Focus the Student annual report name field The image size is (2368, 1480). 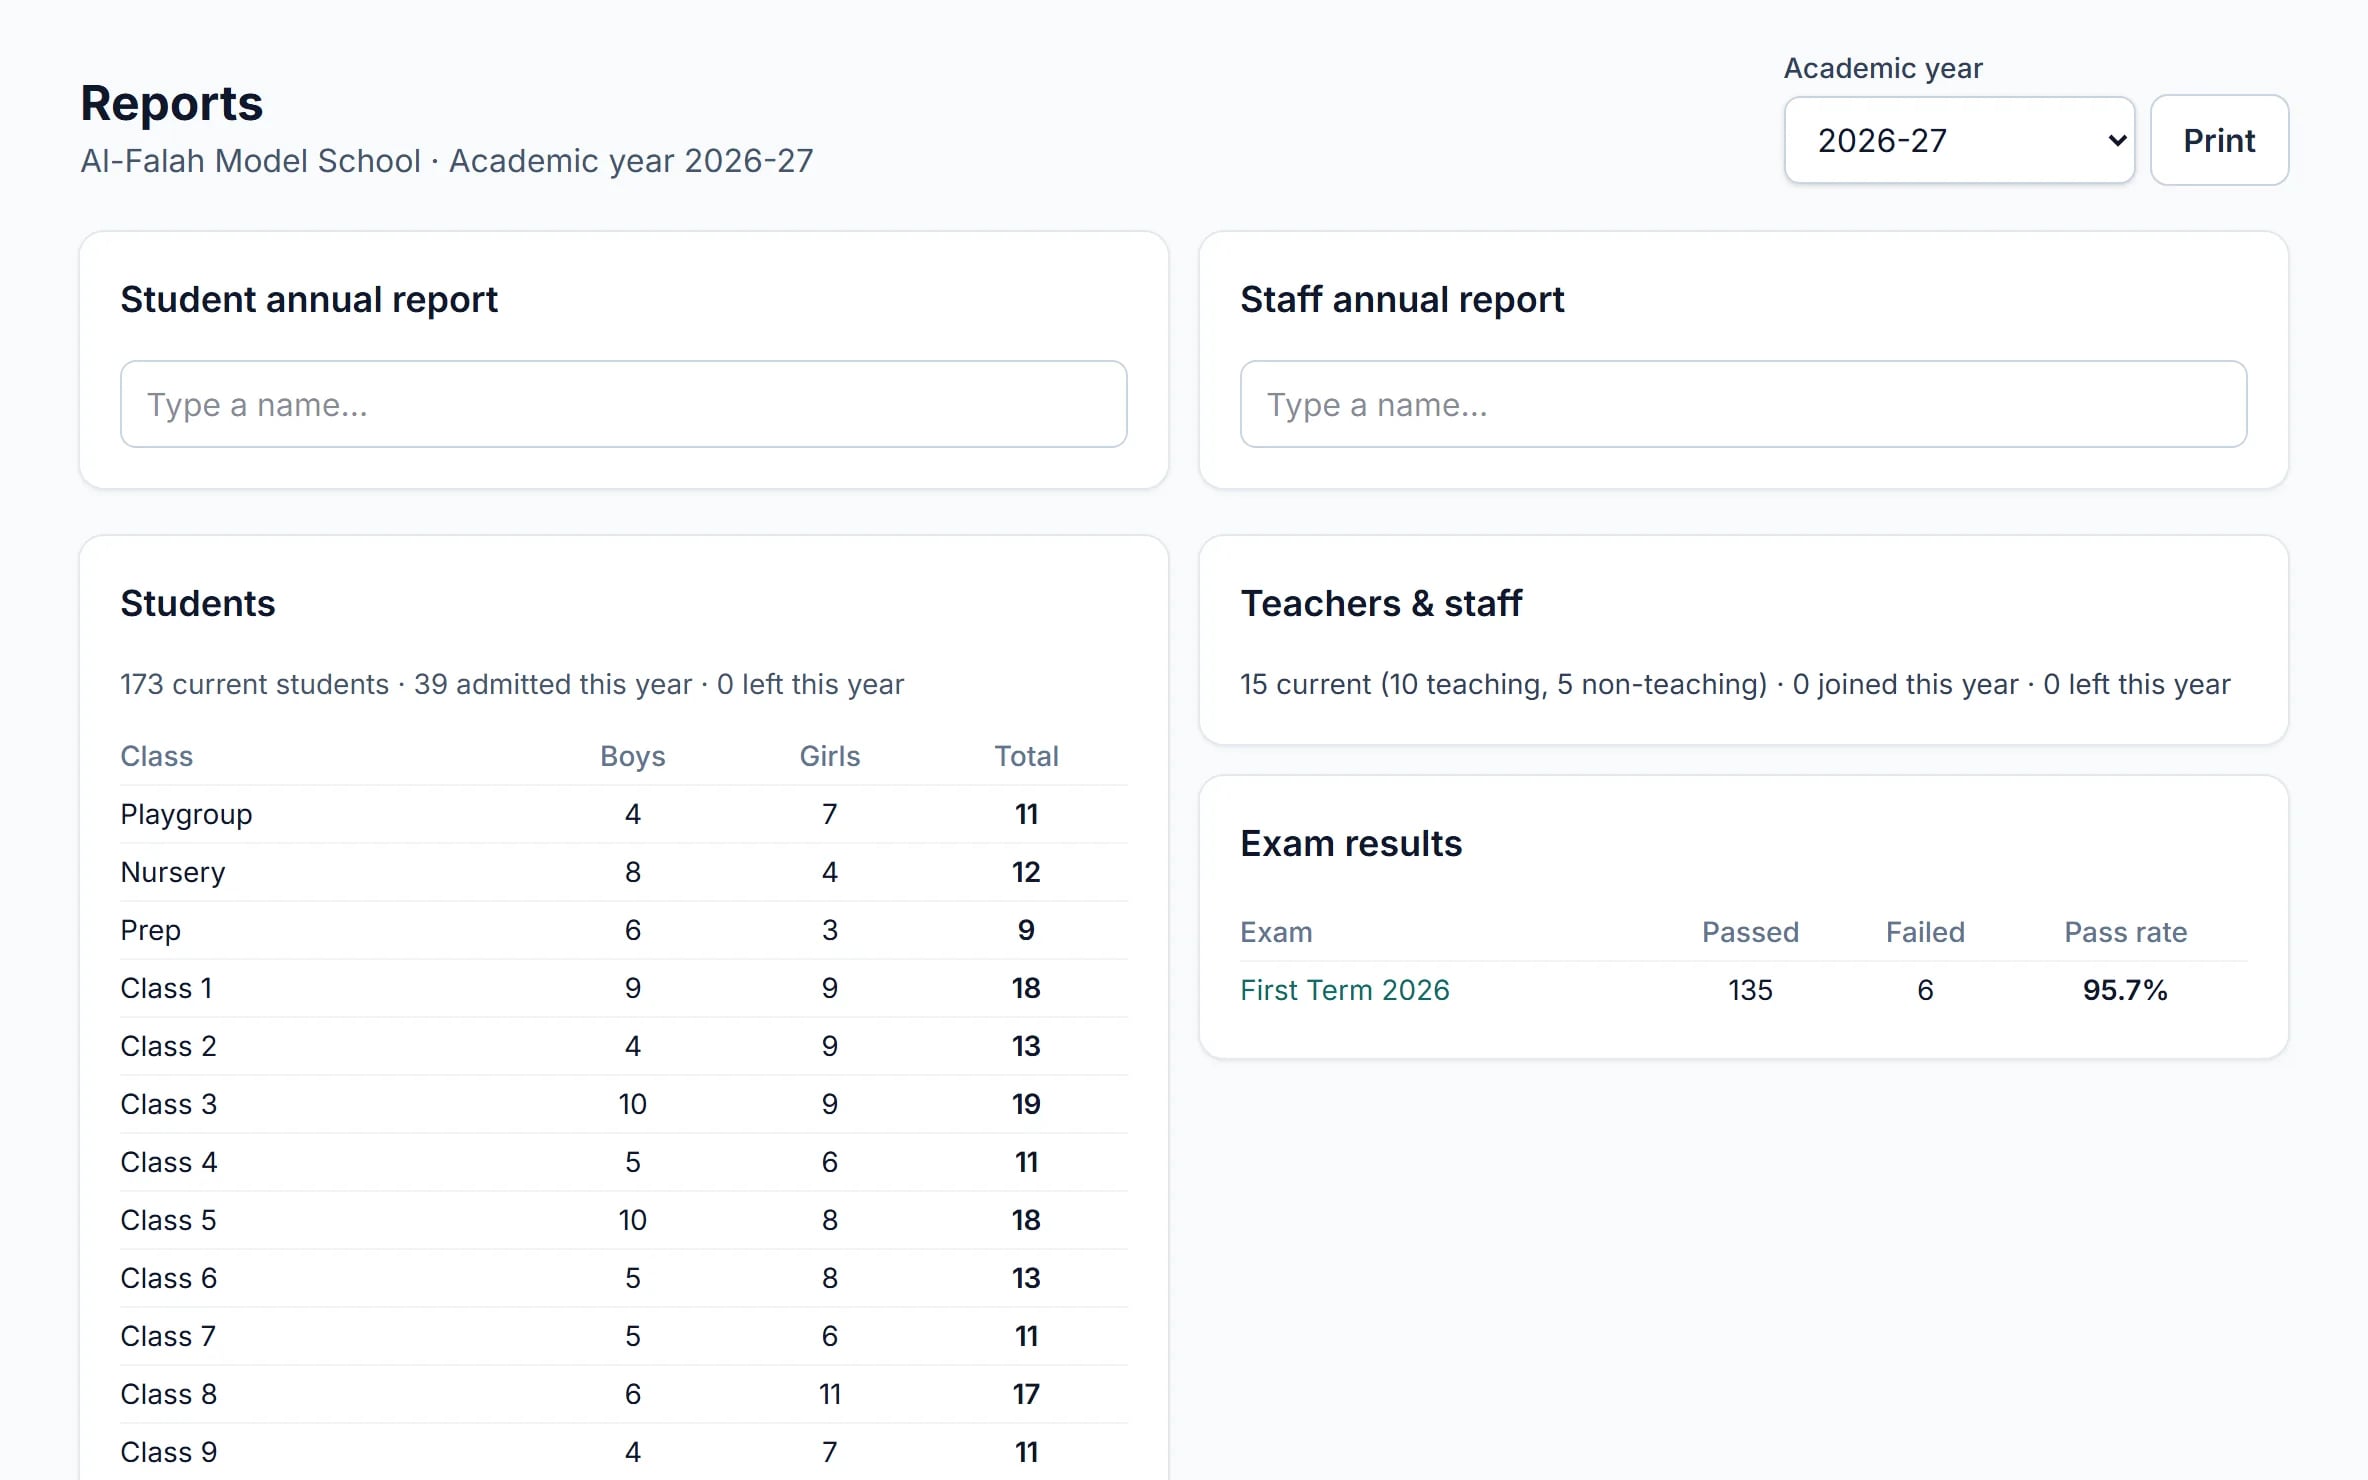623,404
